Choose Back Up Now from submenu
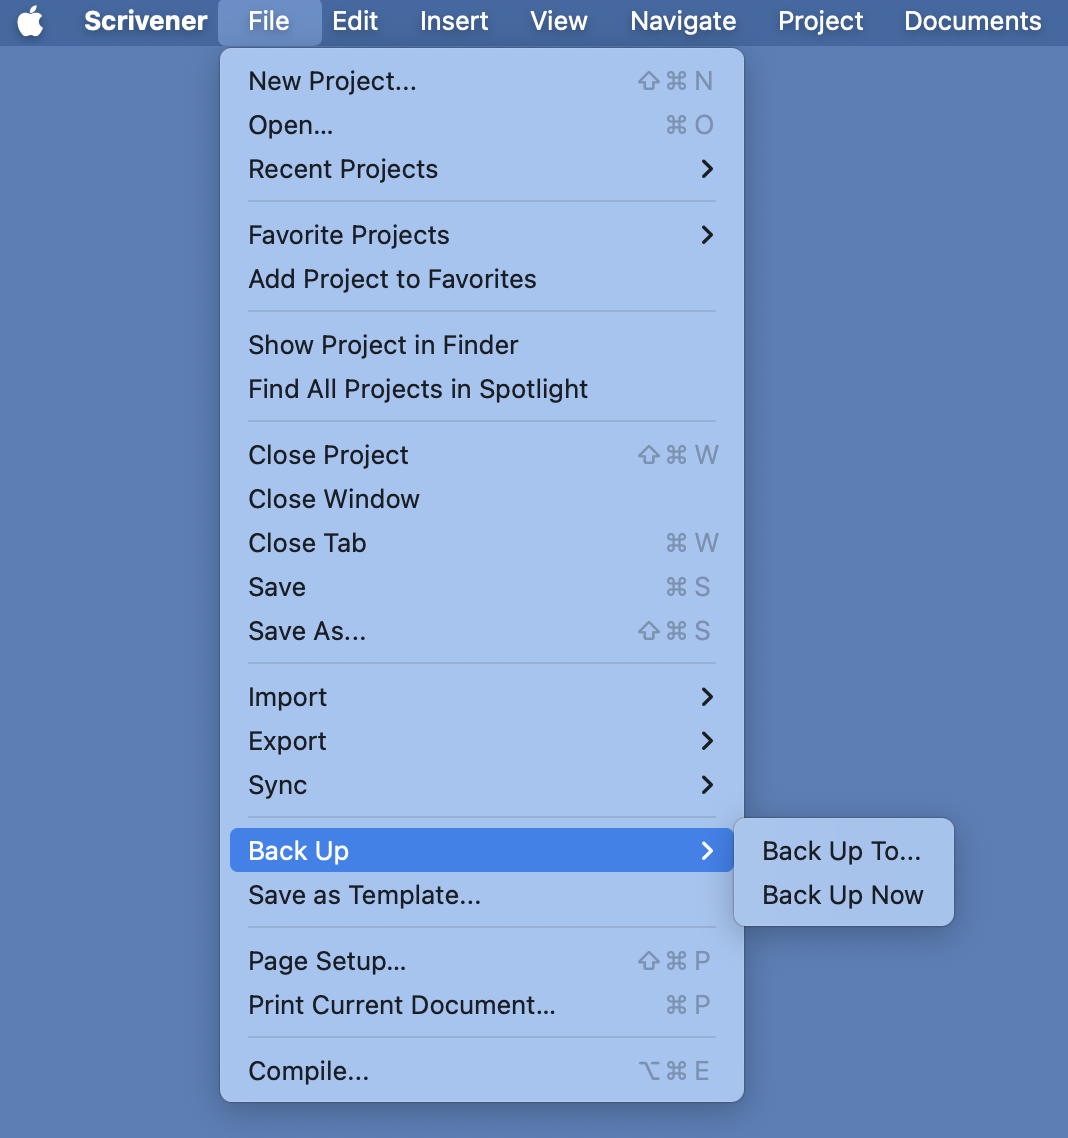1068x1138 pixels. (843, 895)
